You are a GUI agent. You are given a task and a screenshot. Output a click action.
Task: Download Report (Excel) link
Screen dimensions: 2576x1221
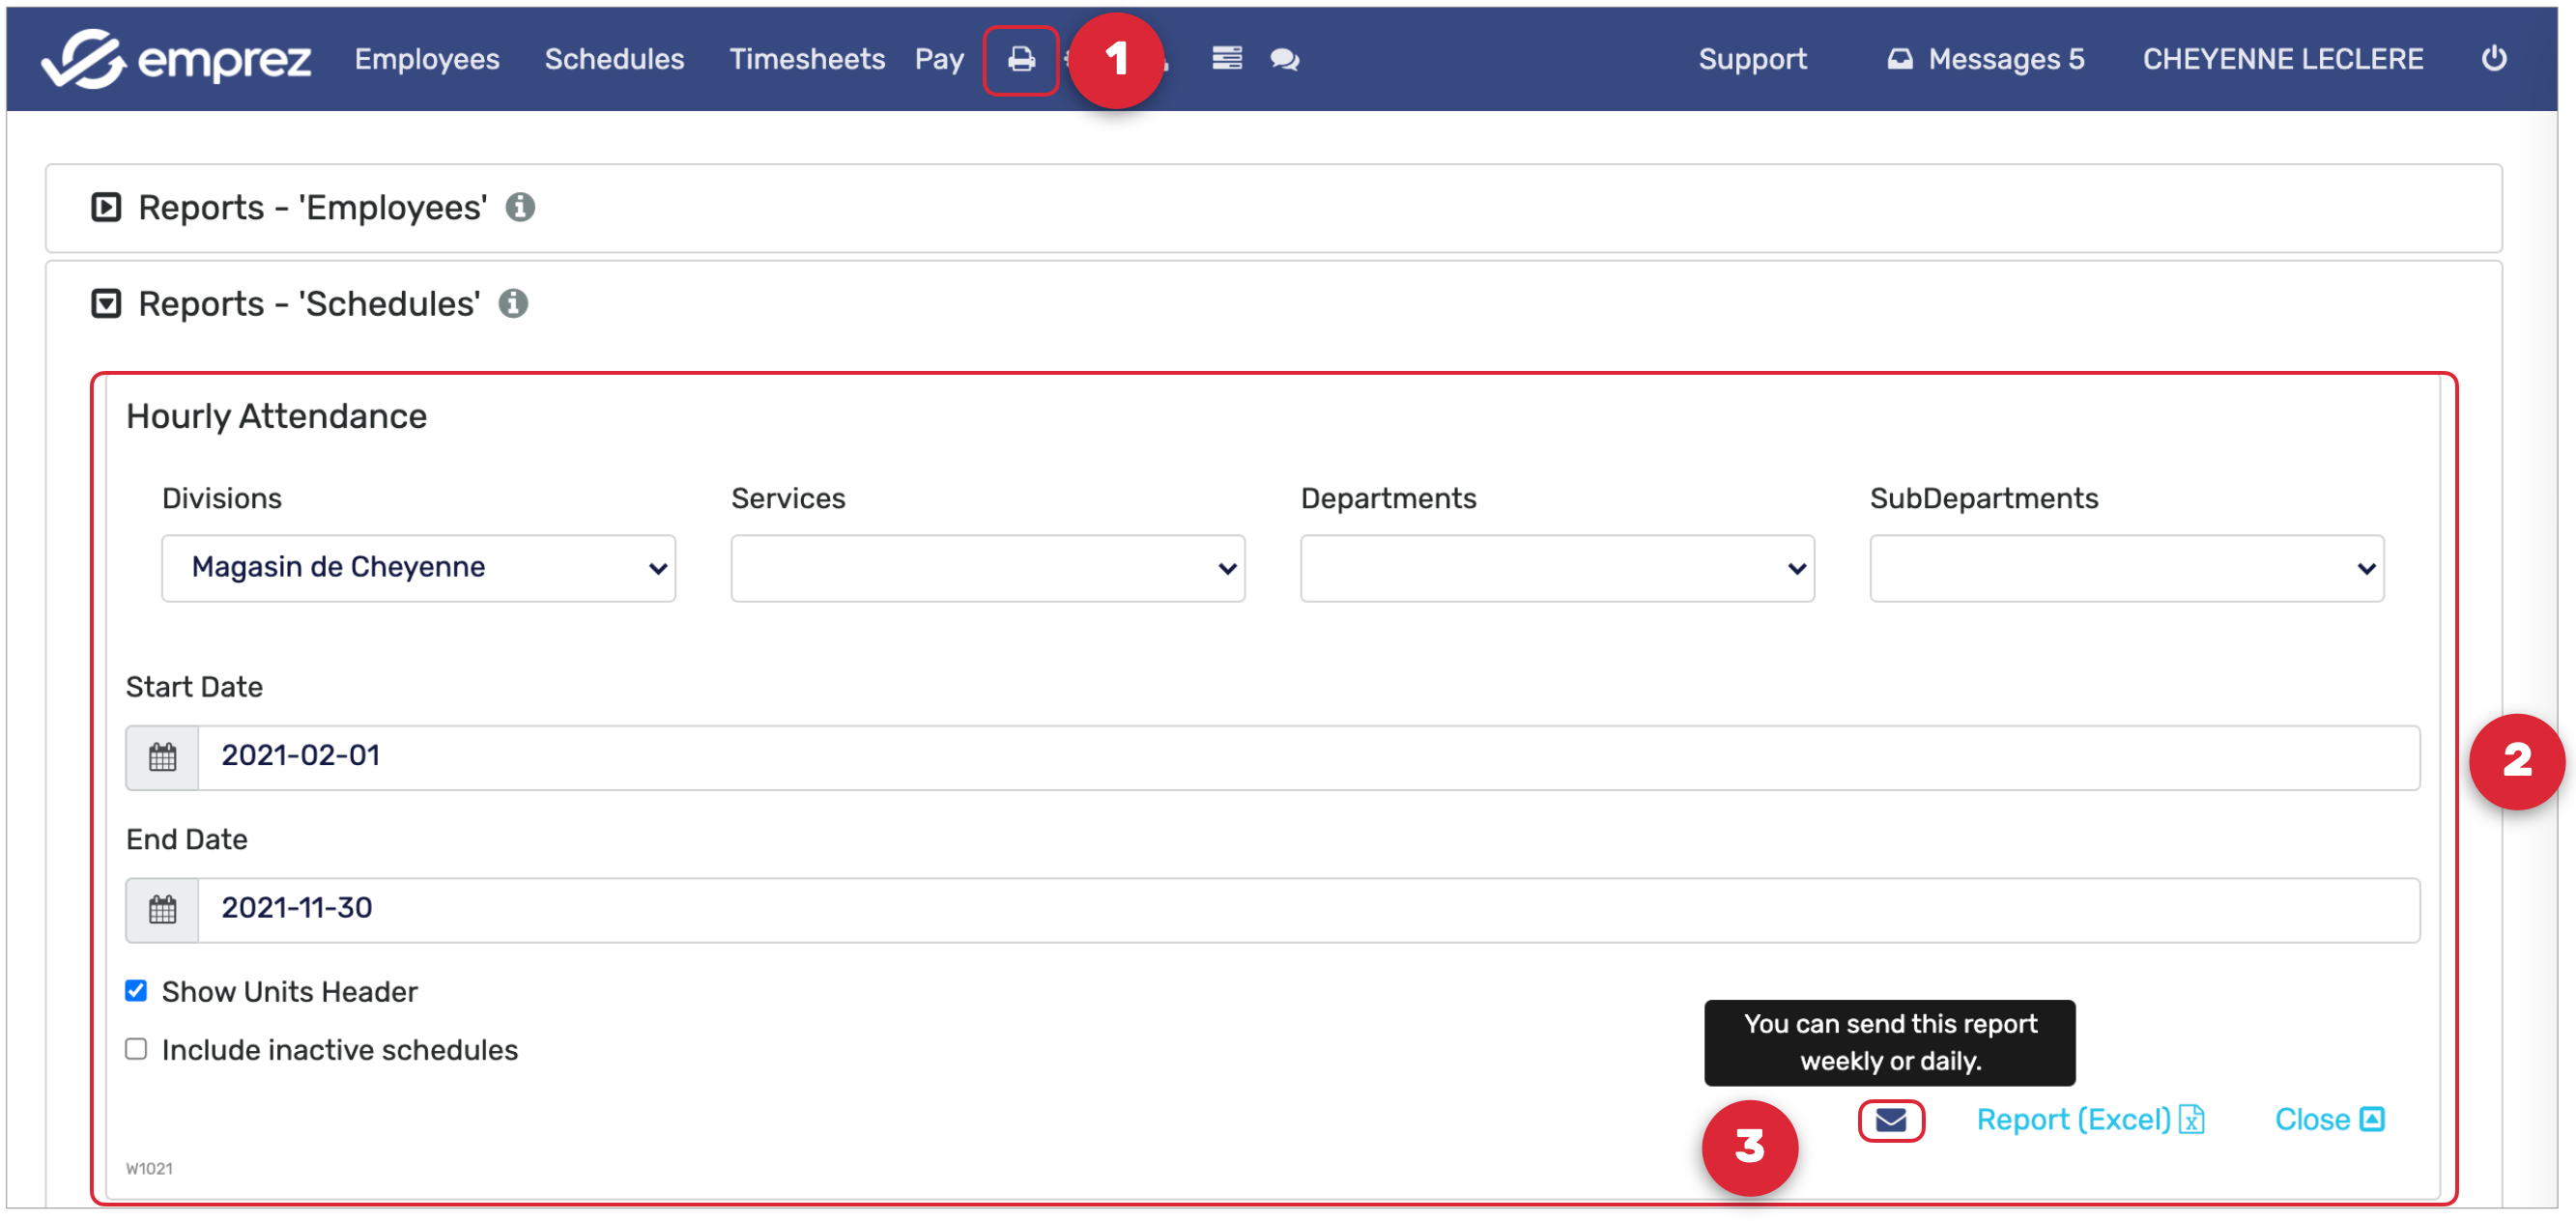coord(2089,1119)
